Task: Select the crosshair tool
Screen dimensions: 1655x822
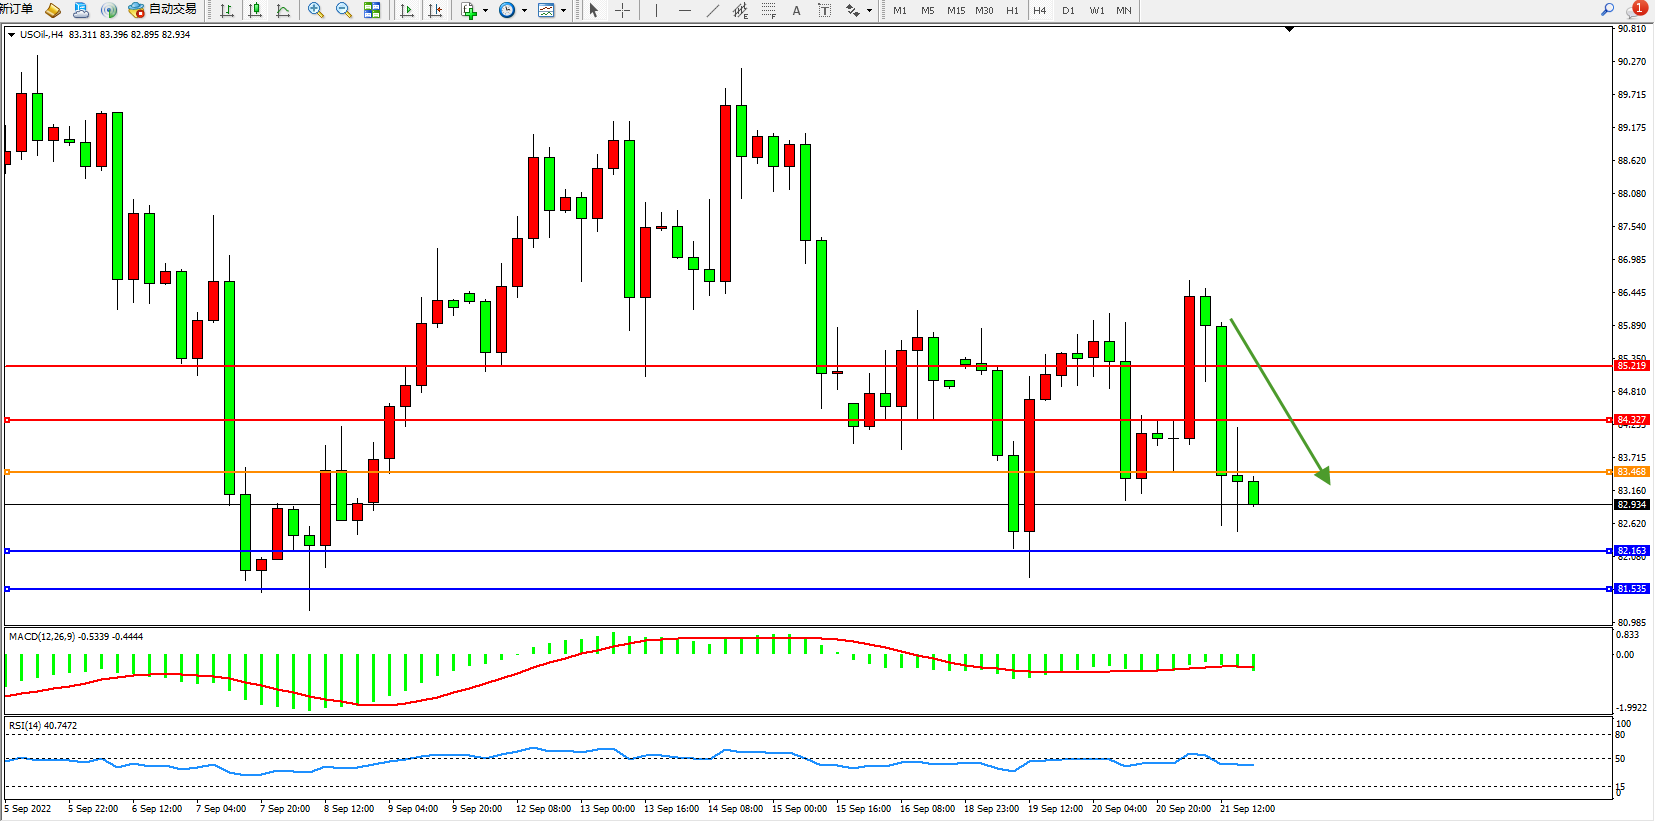Action: [622, 10]
